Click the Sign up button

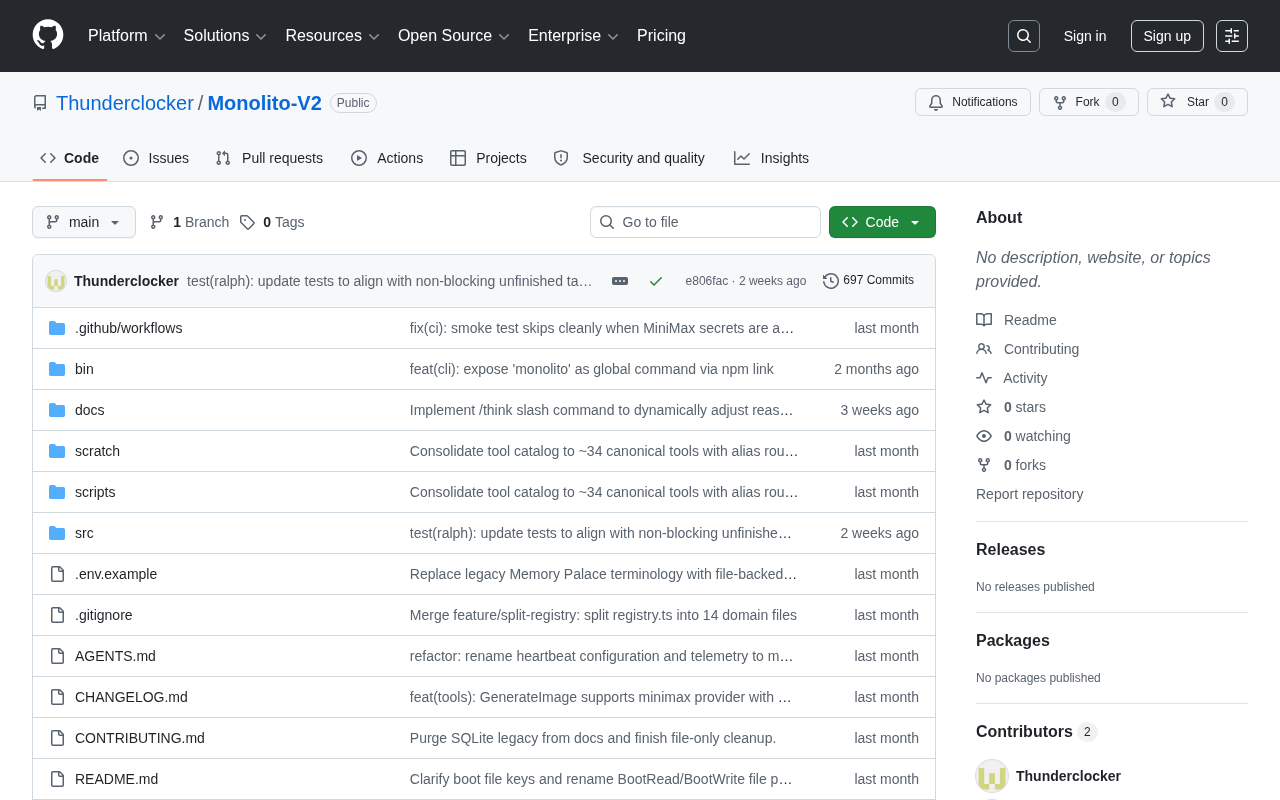(1167, 36)
